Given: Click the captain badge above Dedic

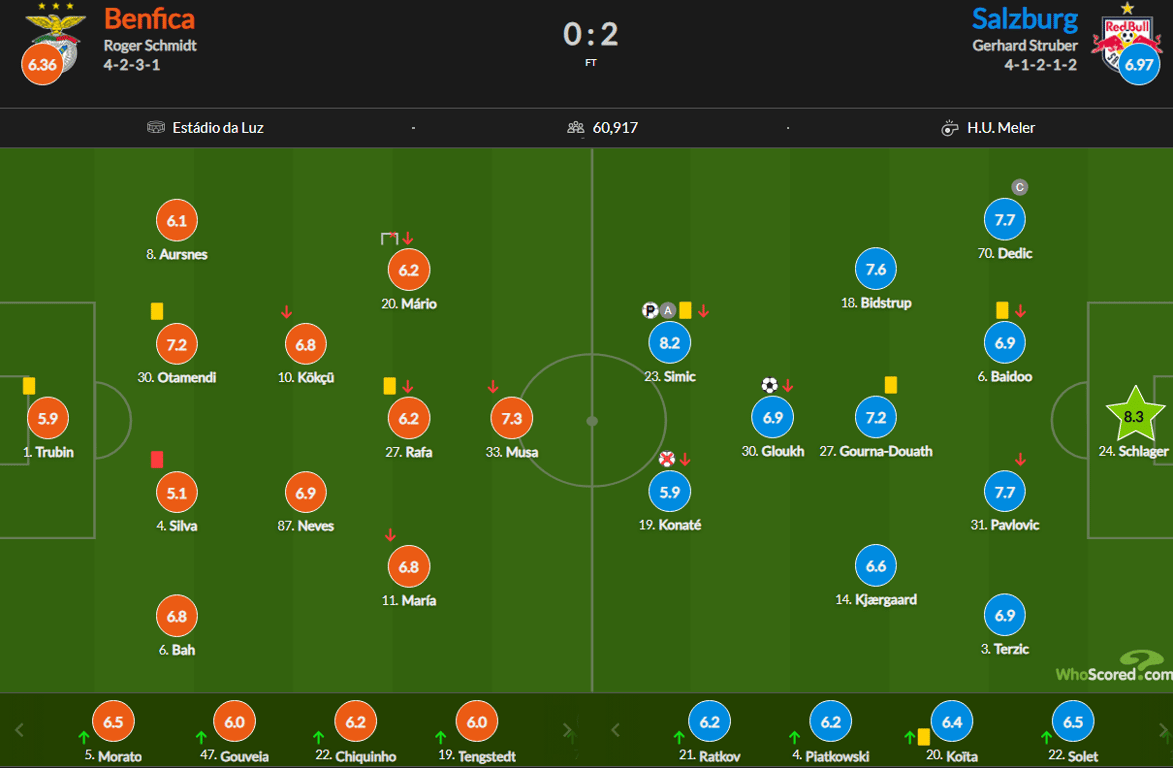Looking at the screenshot, I should [1019, 187].
